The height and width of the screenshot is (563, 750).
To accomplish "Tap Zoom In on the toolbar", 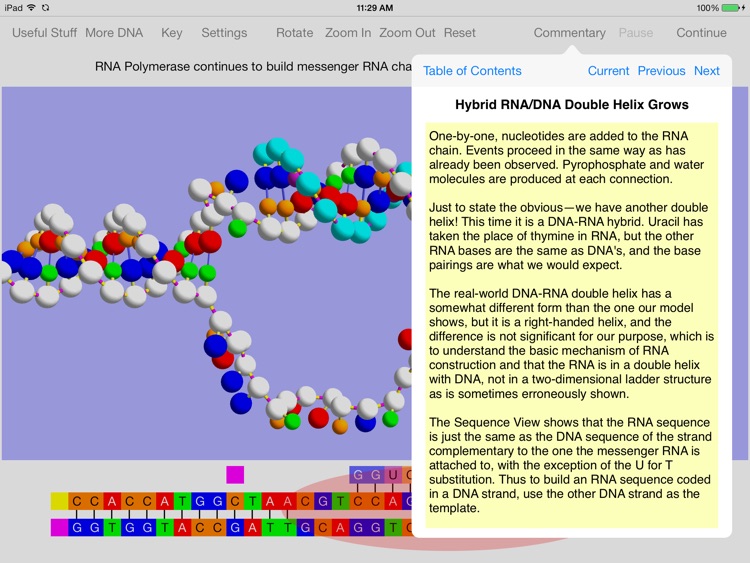I will (x=348, y=33).
